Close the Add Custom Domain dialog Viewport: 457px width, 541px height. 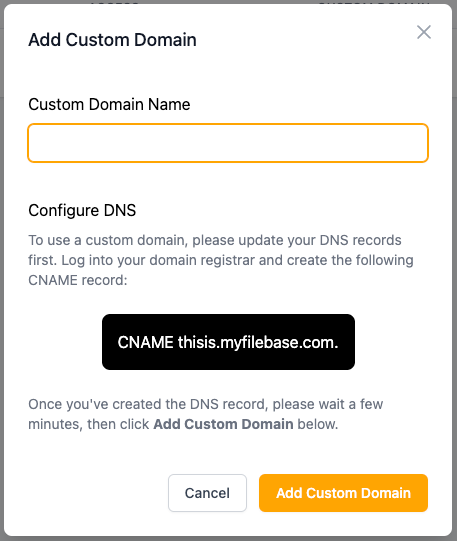[424, 32]
